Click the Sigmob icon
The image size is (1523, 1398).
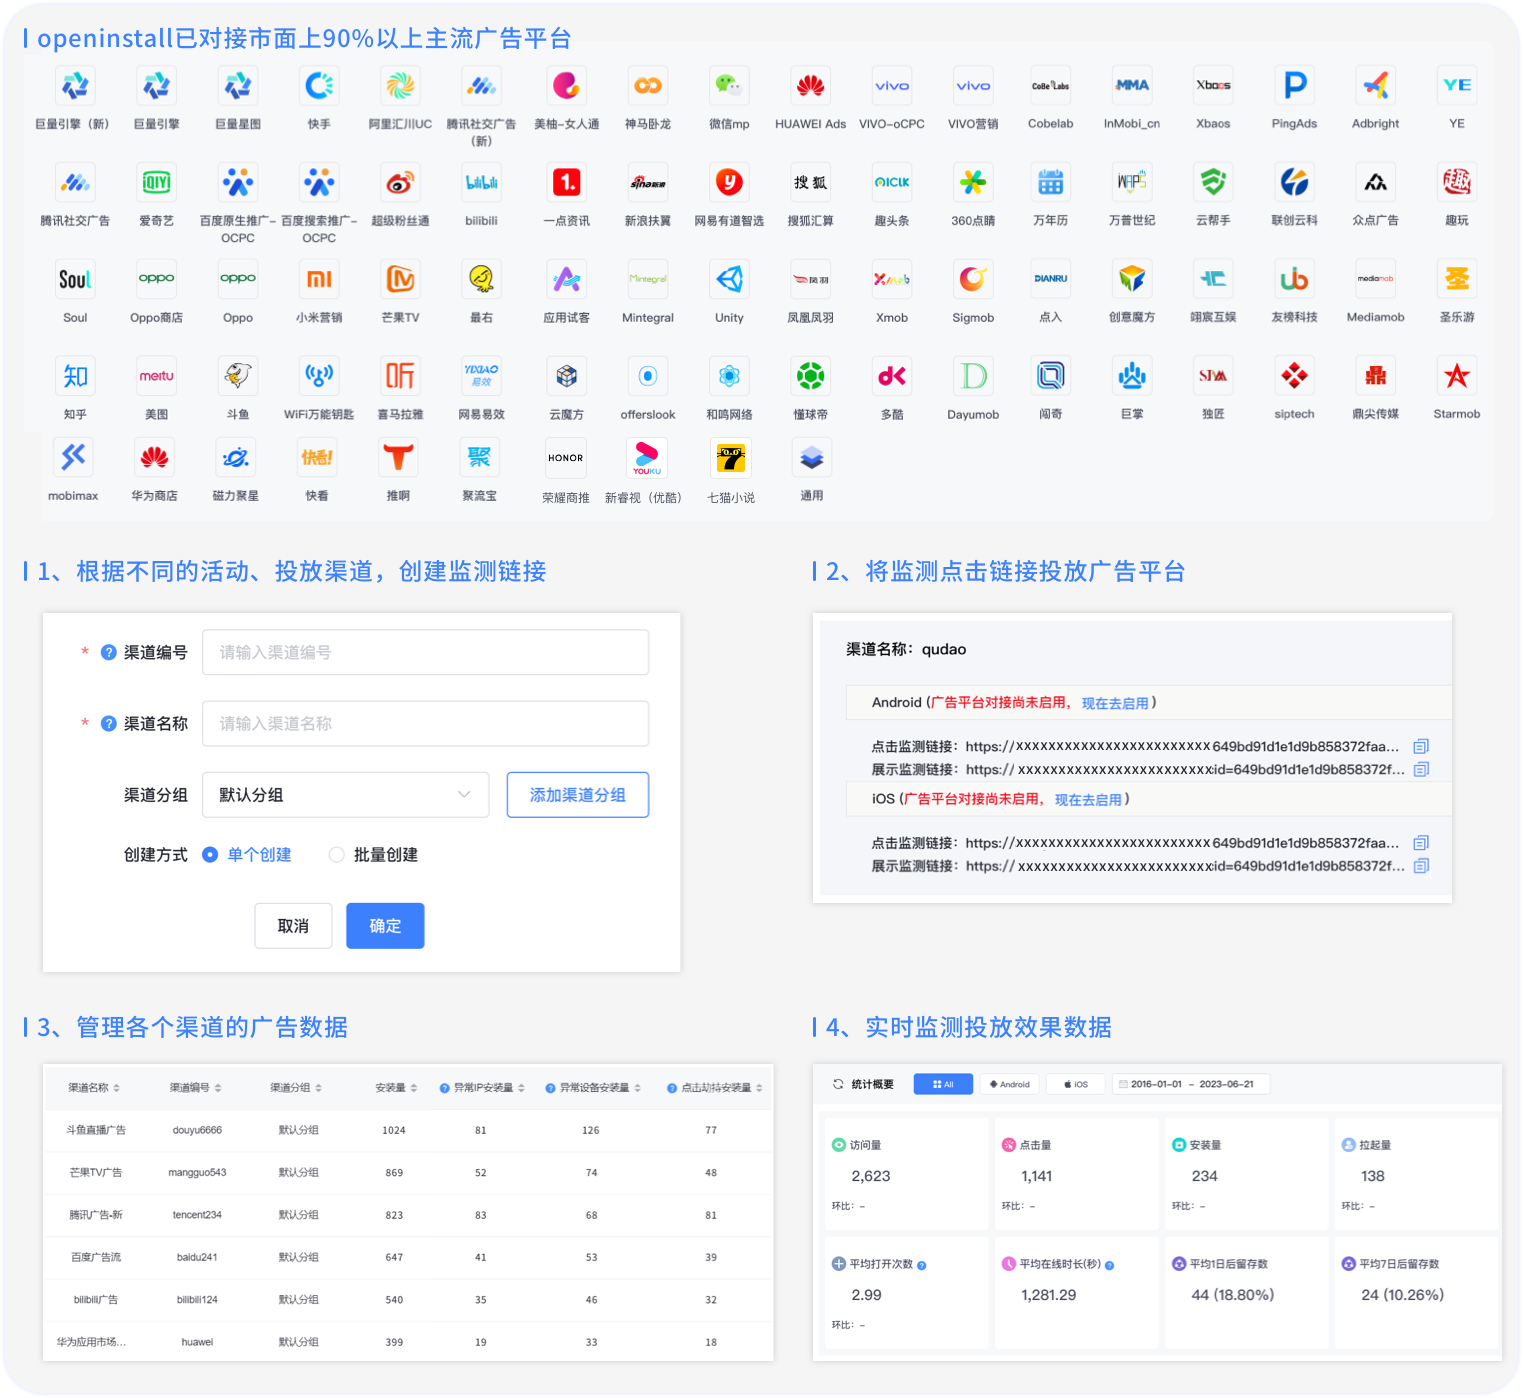pos(973,279)
